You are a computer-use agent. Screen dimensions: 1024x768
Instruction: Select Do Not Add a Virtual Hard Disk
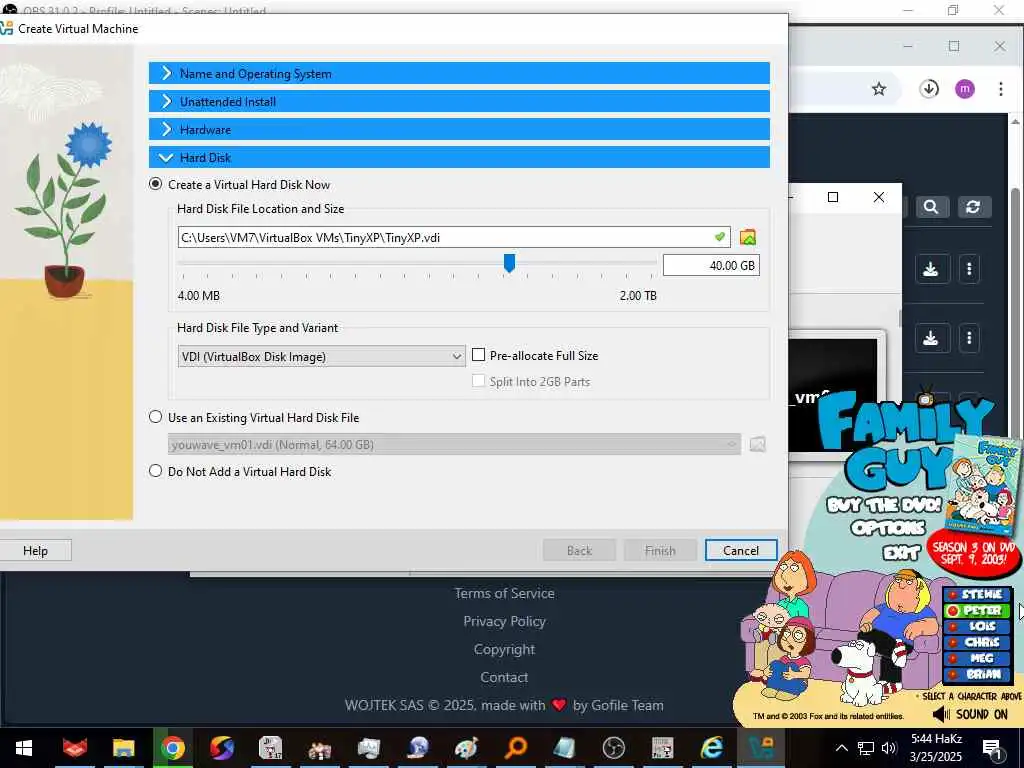click(155, 471)
